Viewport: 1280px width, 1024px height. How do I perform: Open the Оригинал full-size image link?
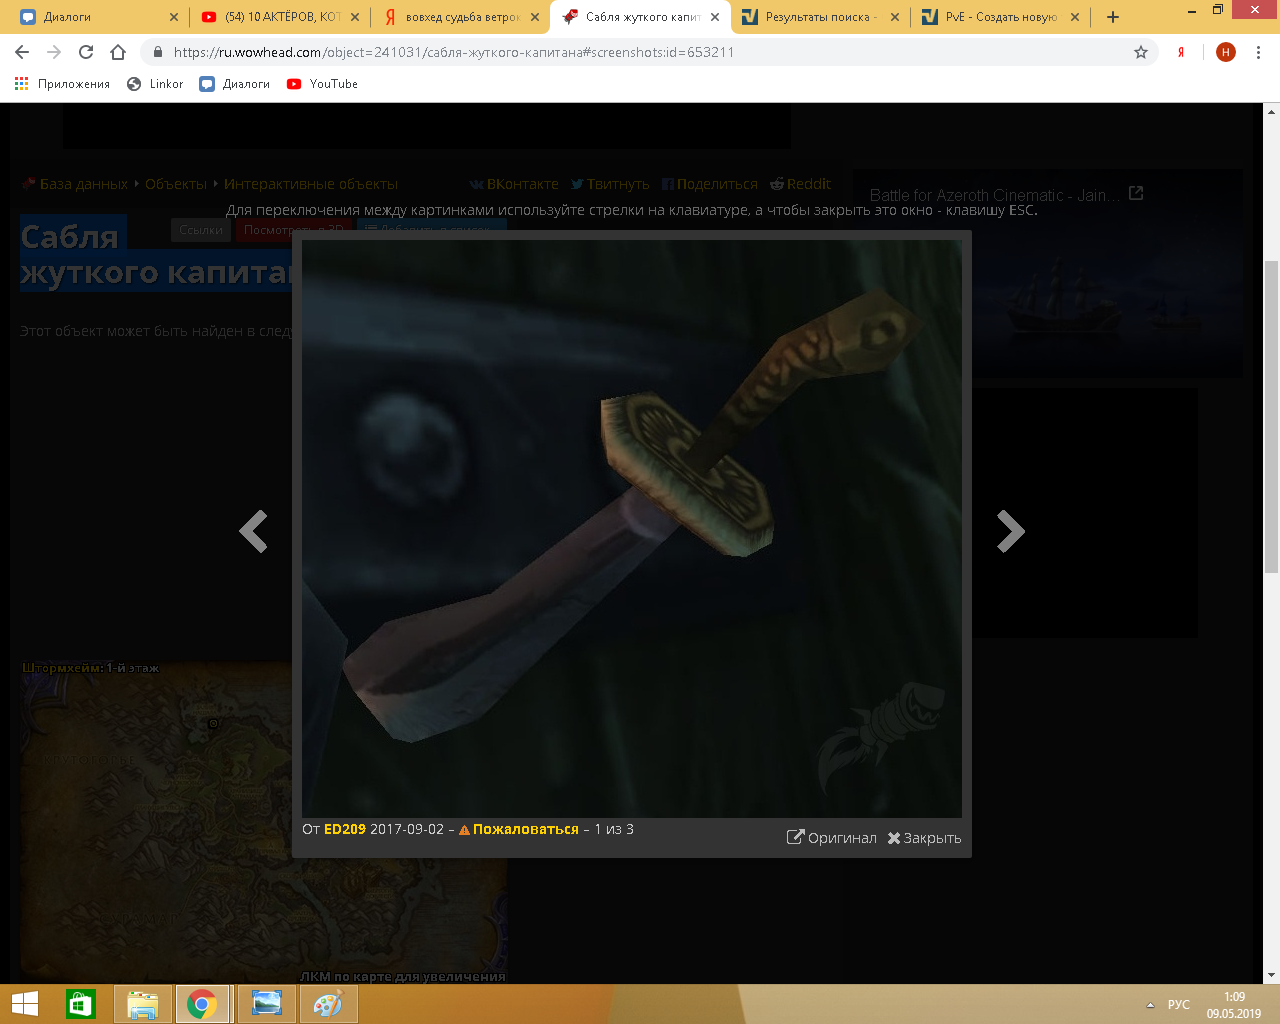[x=832, y=838]
